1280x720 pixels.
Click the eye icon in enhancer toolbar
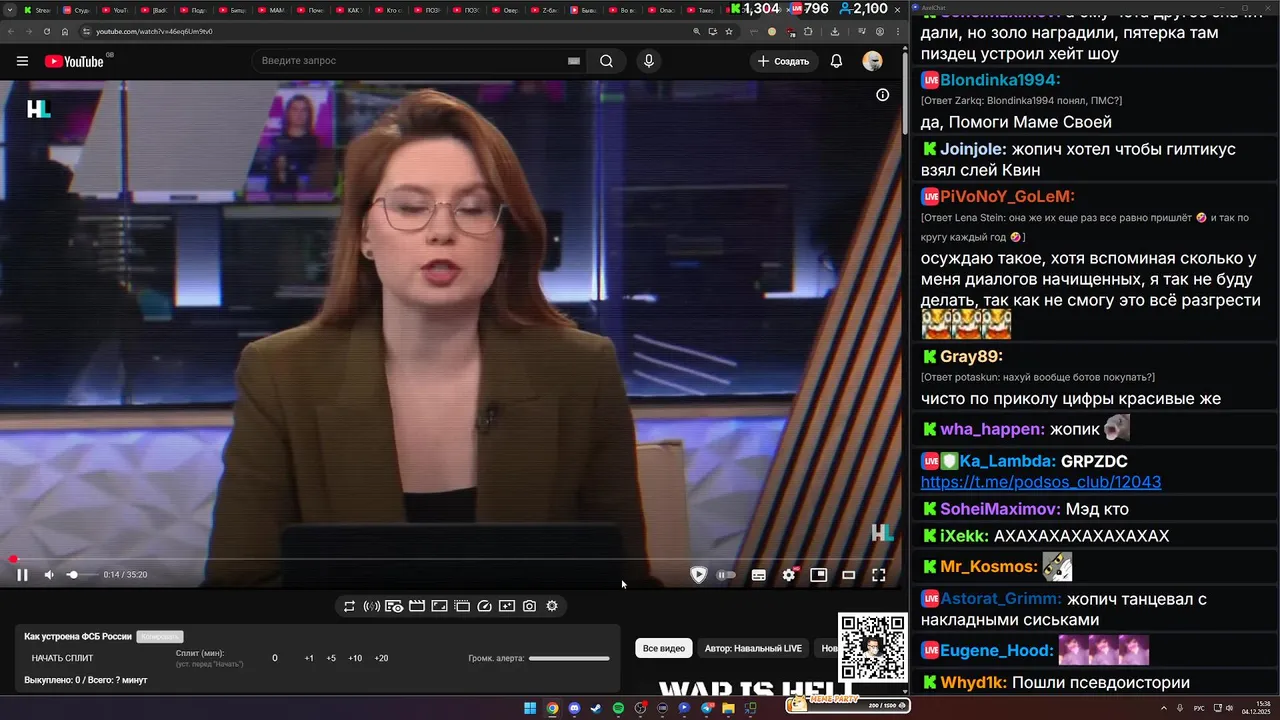[x=394, y=606]
